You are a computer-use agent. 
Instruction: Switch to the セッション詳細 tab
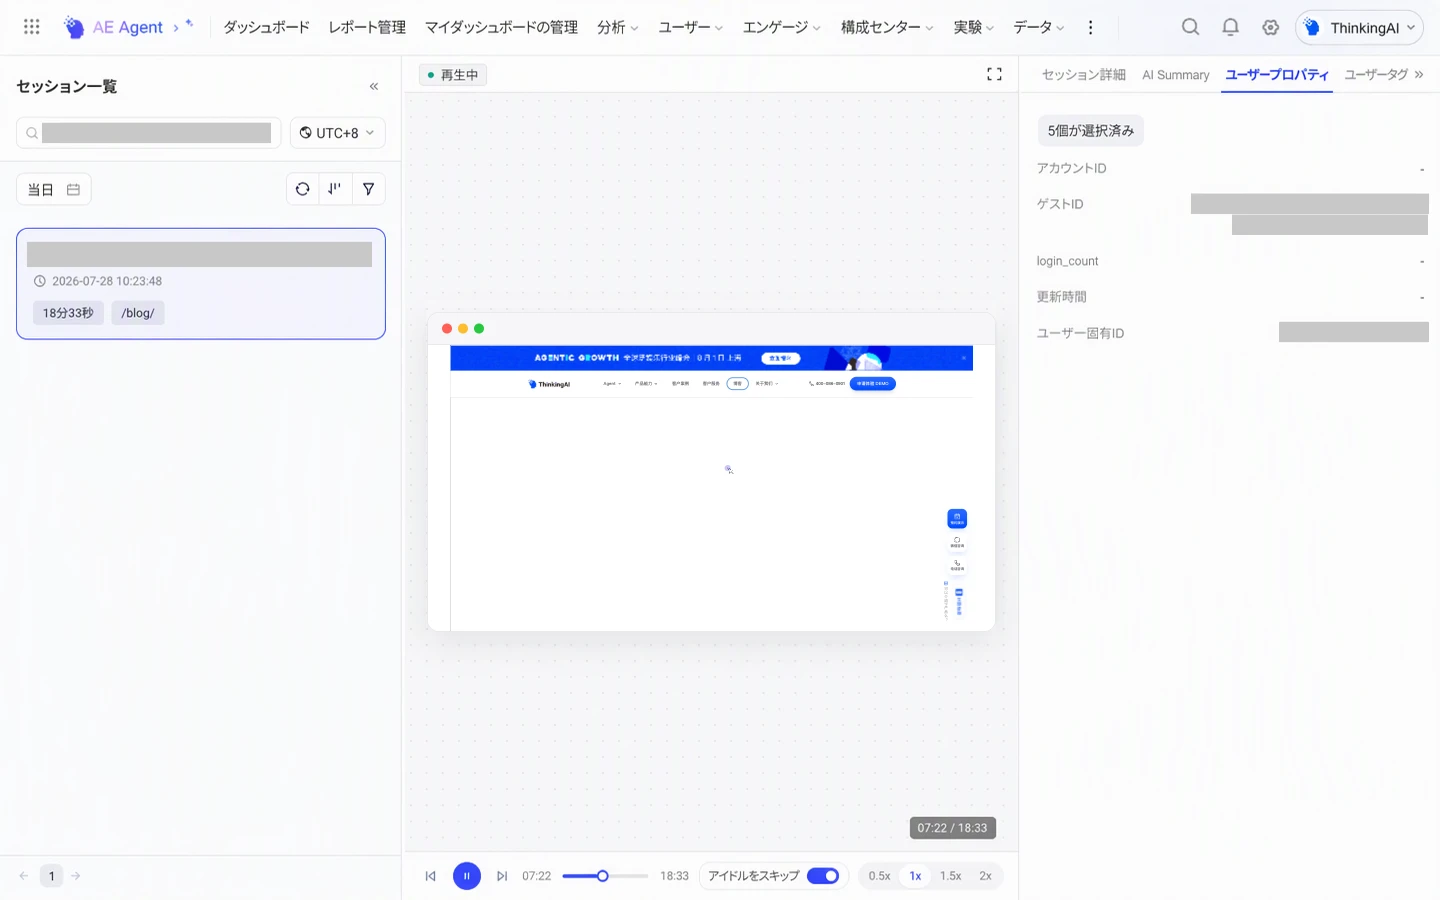[1083, 74]
